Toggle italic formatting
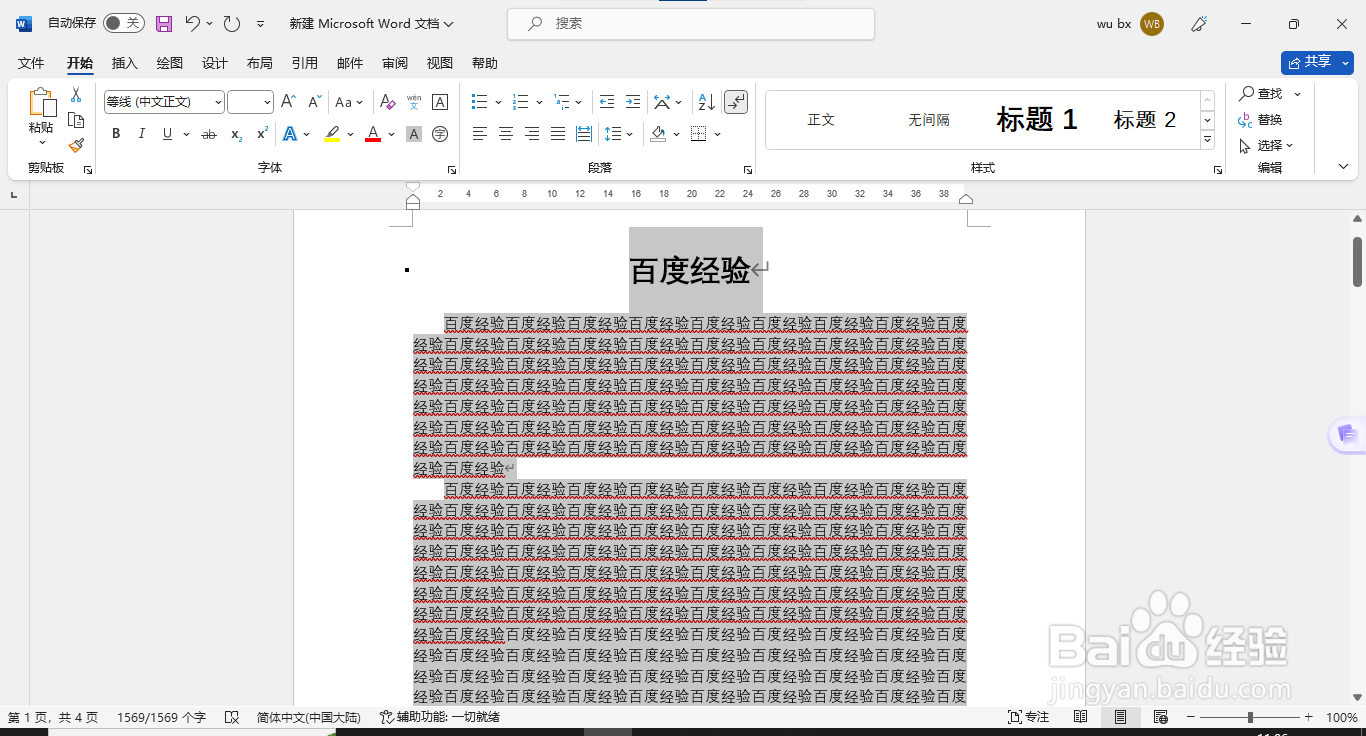This screenshot has height=736, width=1366. [x=142, y=134]
